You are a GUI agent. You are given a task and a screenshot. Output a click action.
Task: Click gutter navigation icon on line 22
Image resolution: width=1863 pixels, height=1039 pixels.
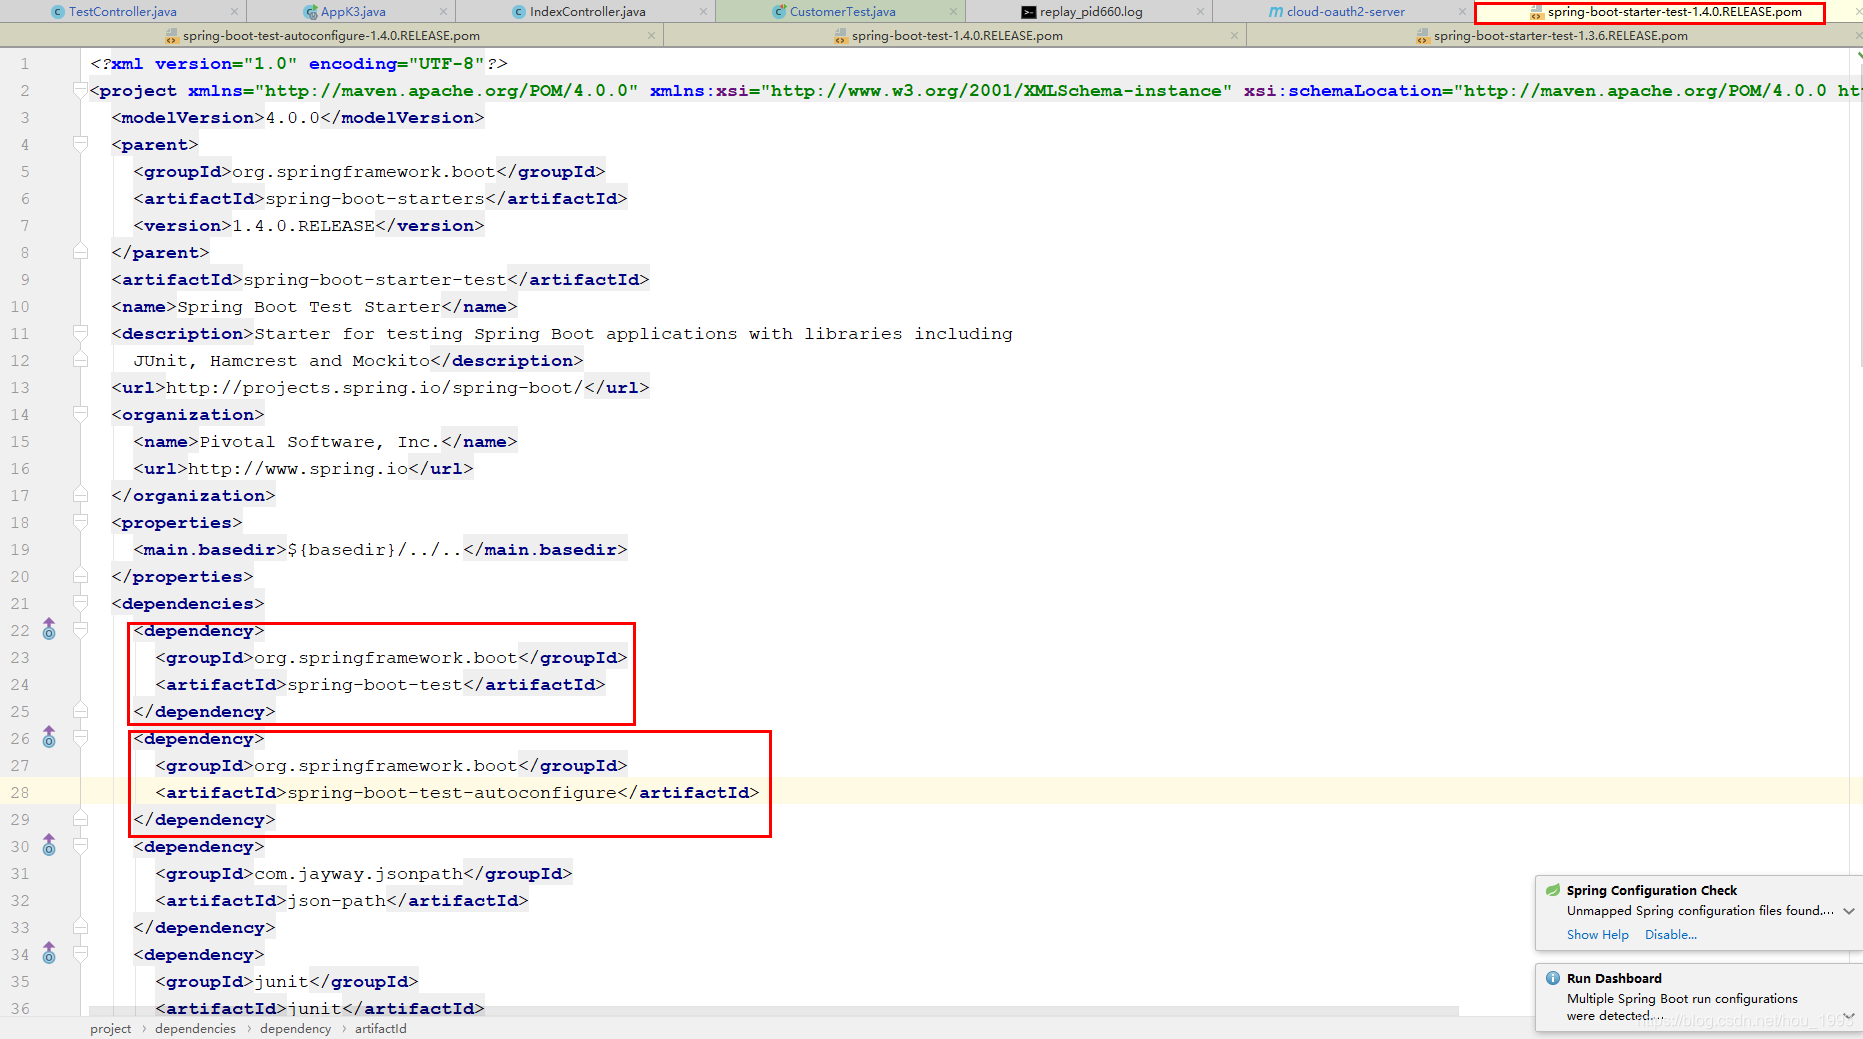[x=49, y=629]
